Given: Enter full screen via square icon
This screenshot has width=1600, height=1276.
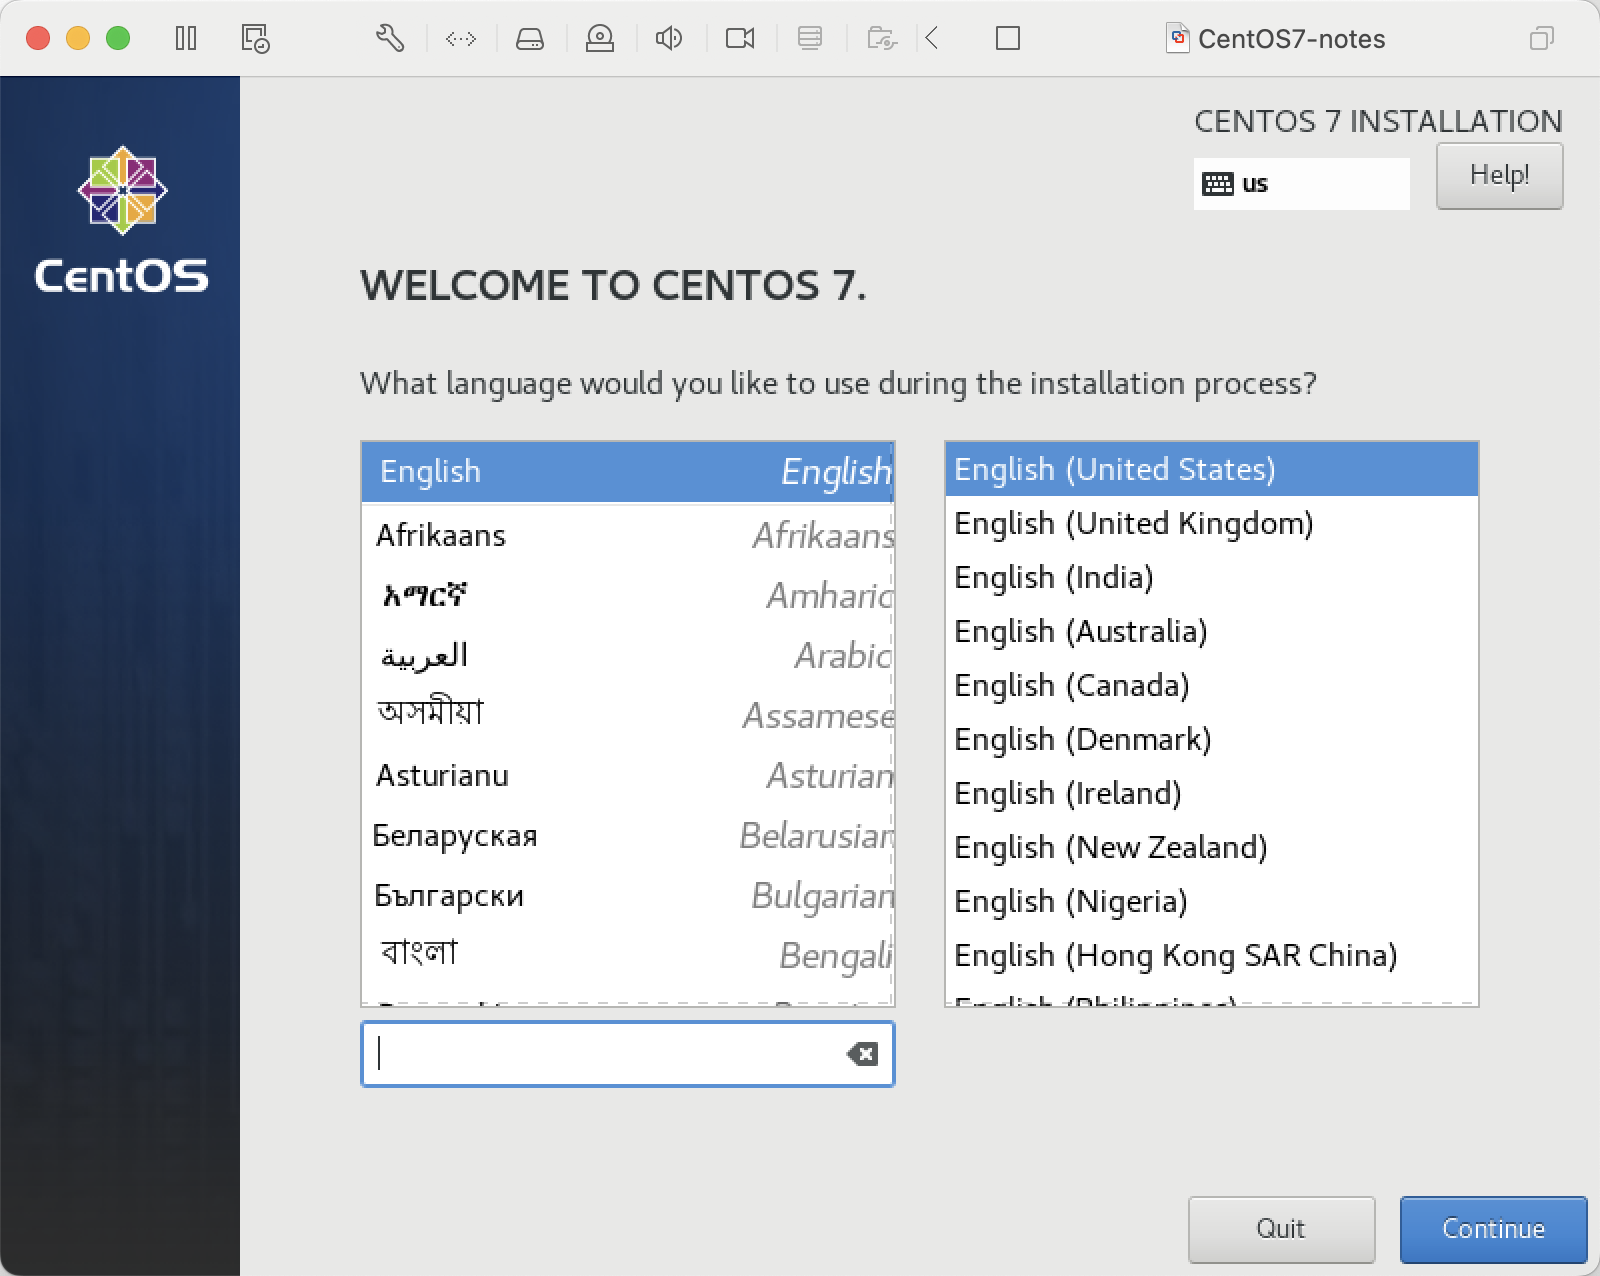Looking at the screenshot, I should click(1008, 39).
